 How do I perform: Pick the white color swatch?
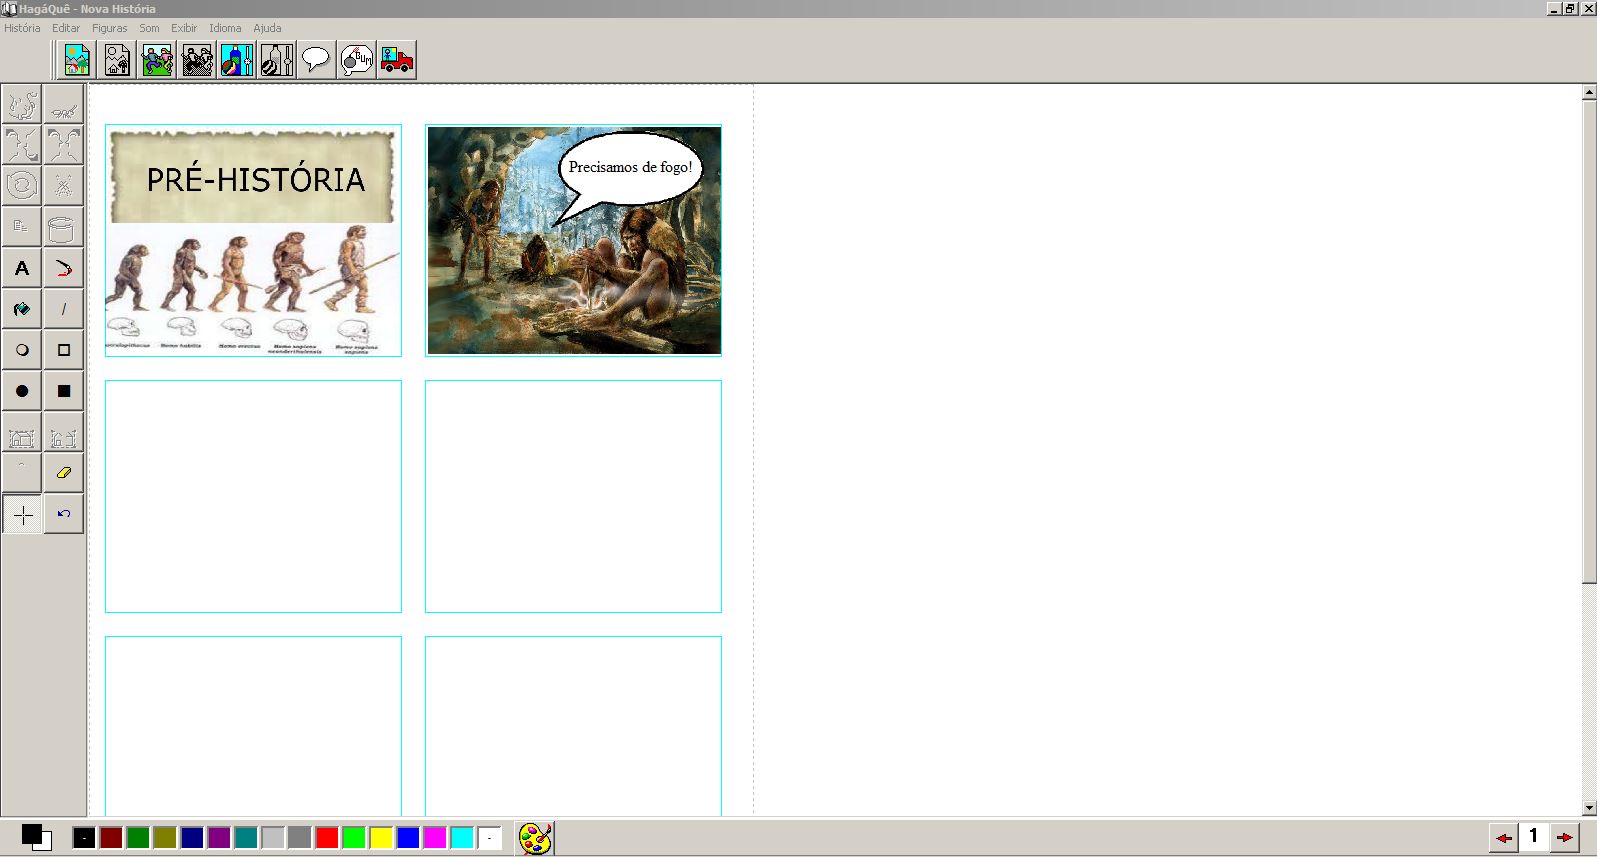pos(489,838)
